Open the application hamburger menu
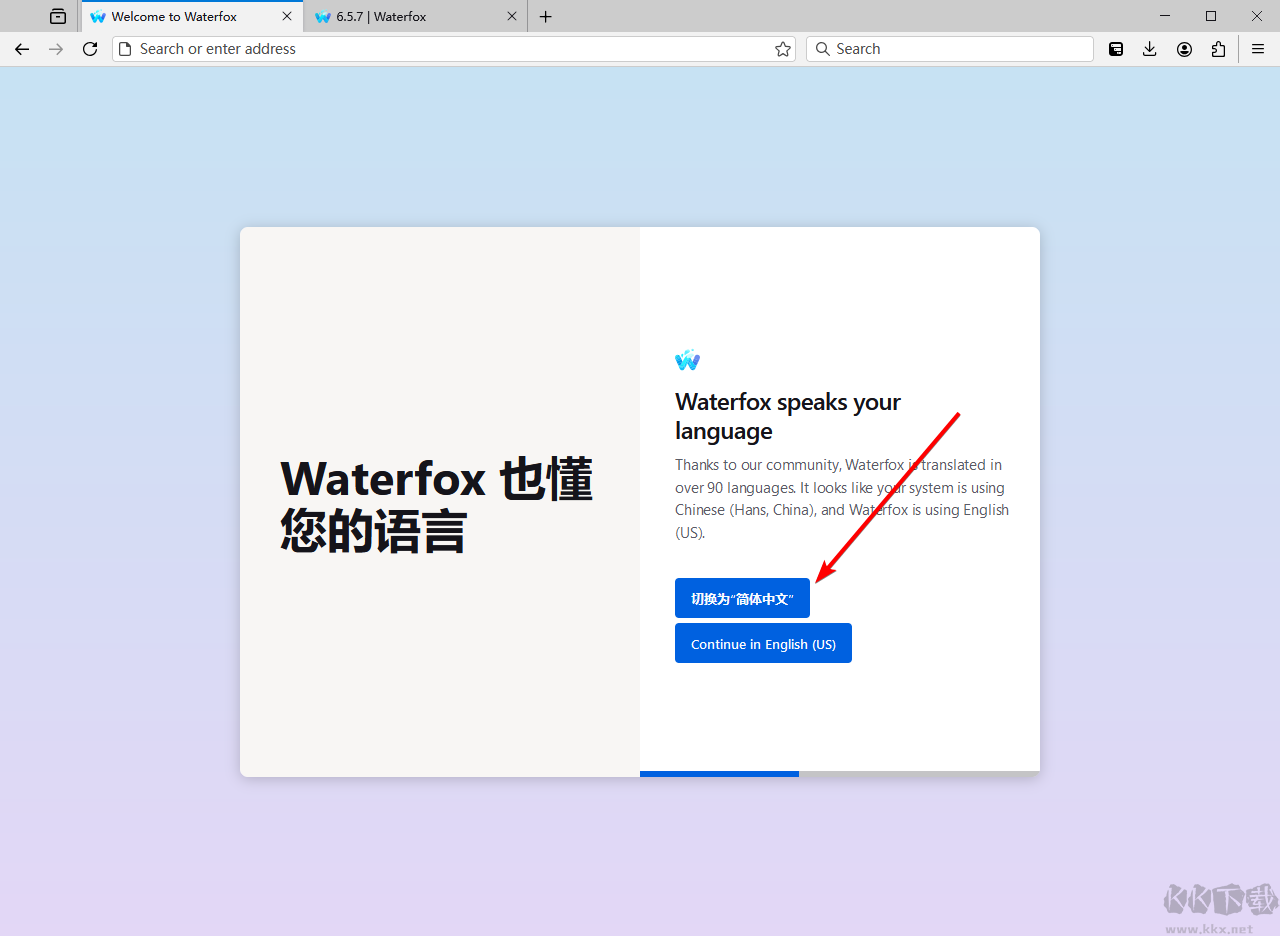 coord(1257,48)
